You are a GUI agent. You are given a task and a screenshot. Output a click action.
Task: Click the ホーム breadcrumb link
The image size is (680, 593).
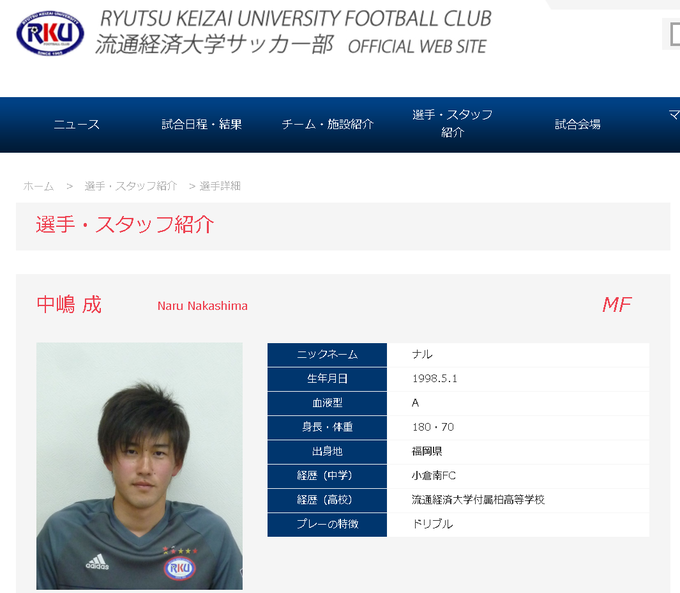(x=39, y=186)
